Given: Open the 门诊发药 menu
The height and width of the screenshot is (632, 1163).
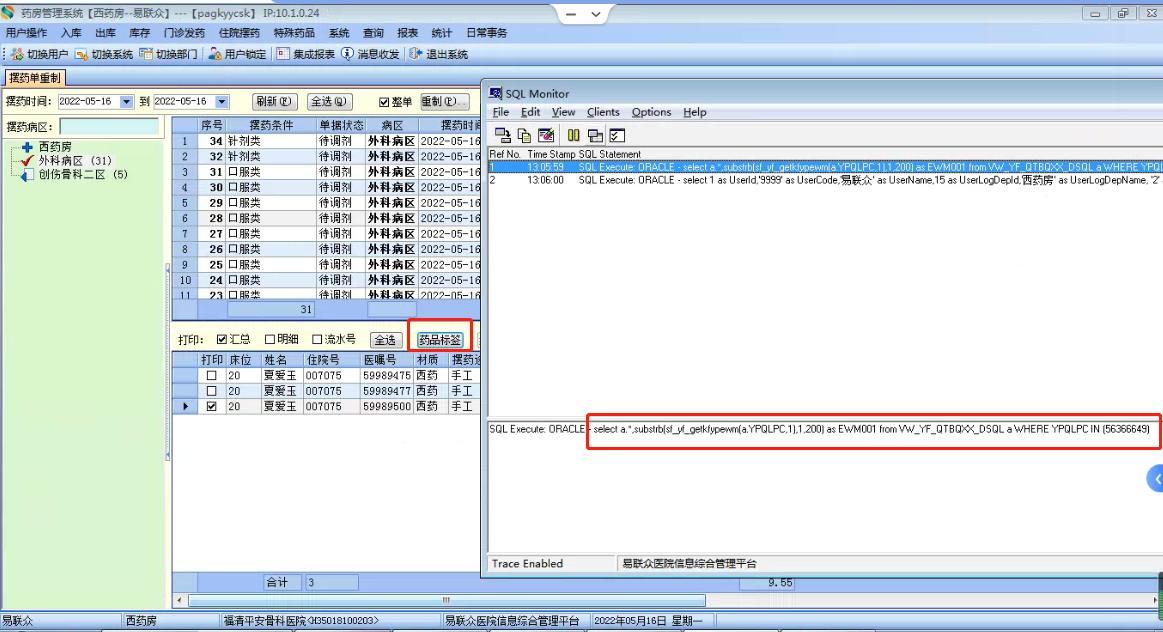Looking at the screenshot, I should pos(184,33).
